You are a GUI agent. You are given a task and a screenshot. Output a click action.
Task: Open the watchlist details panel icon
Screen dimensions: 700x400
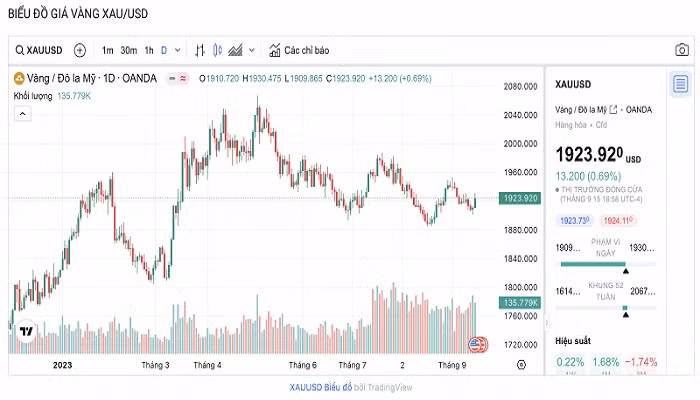(x=680, y=84)
